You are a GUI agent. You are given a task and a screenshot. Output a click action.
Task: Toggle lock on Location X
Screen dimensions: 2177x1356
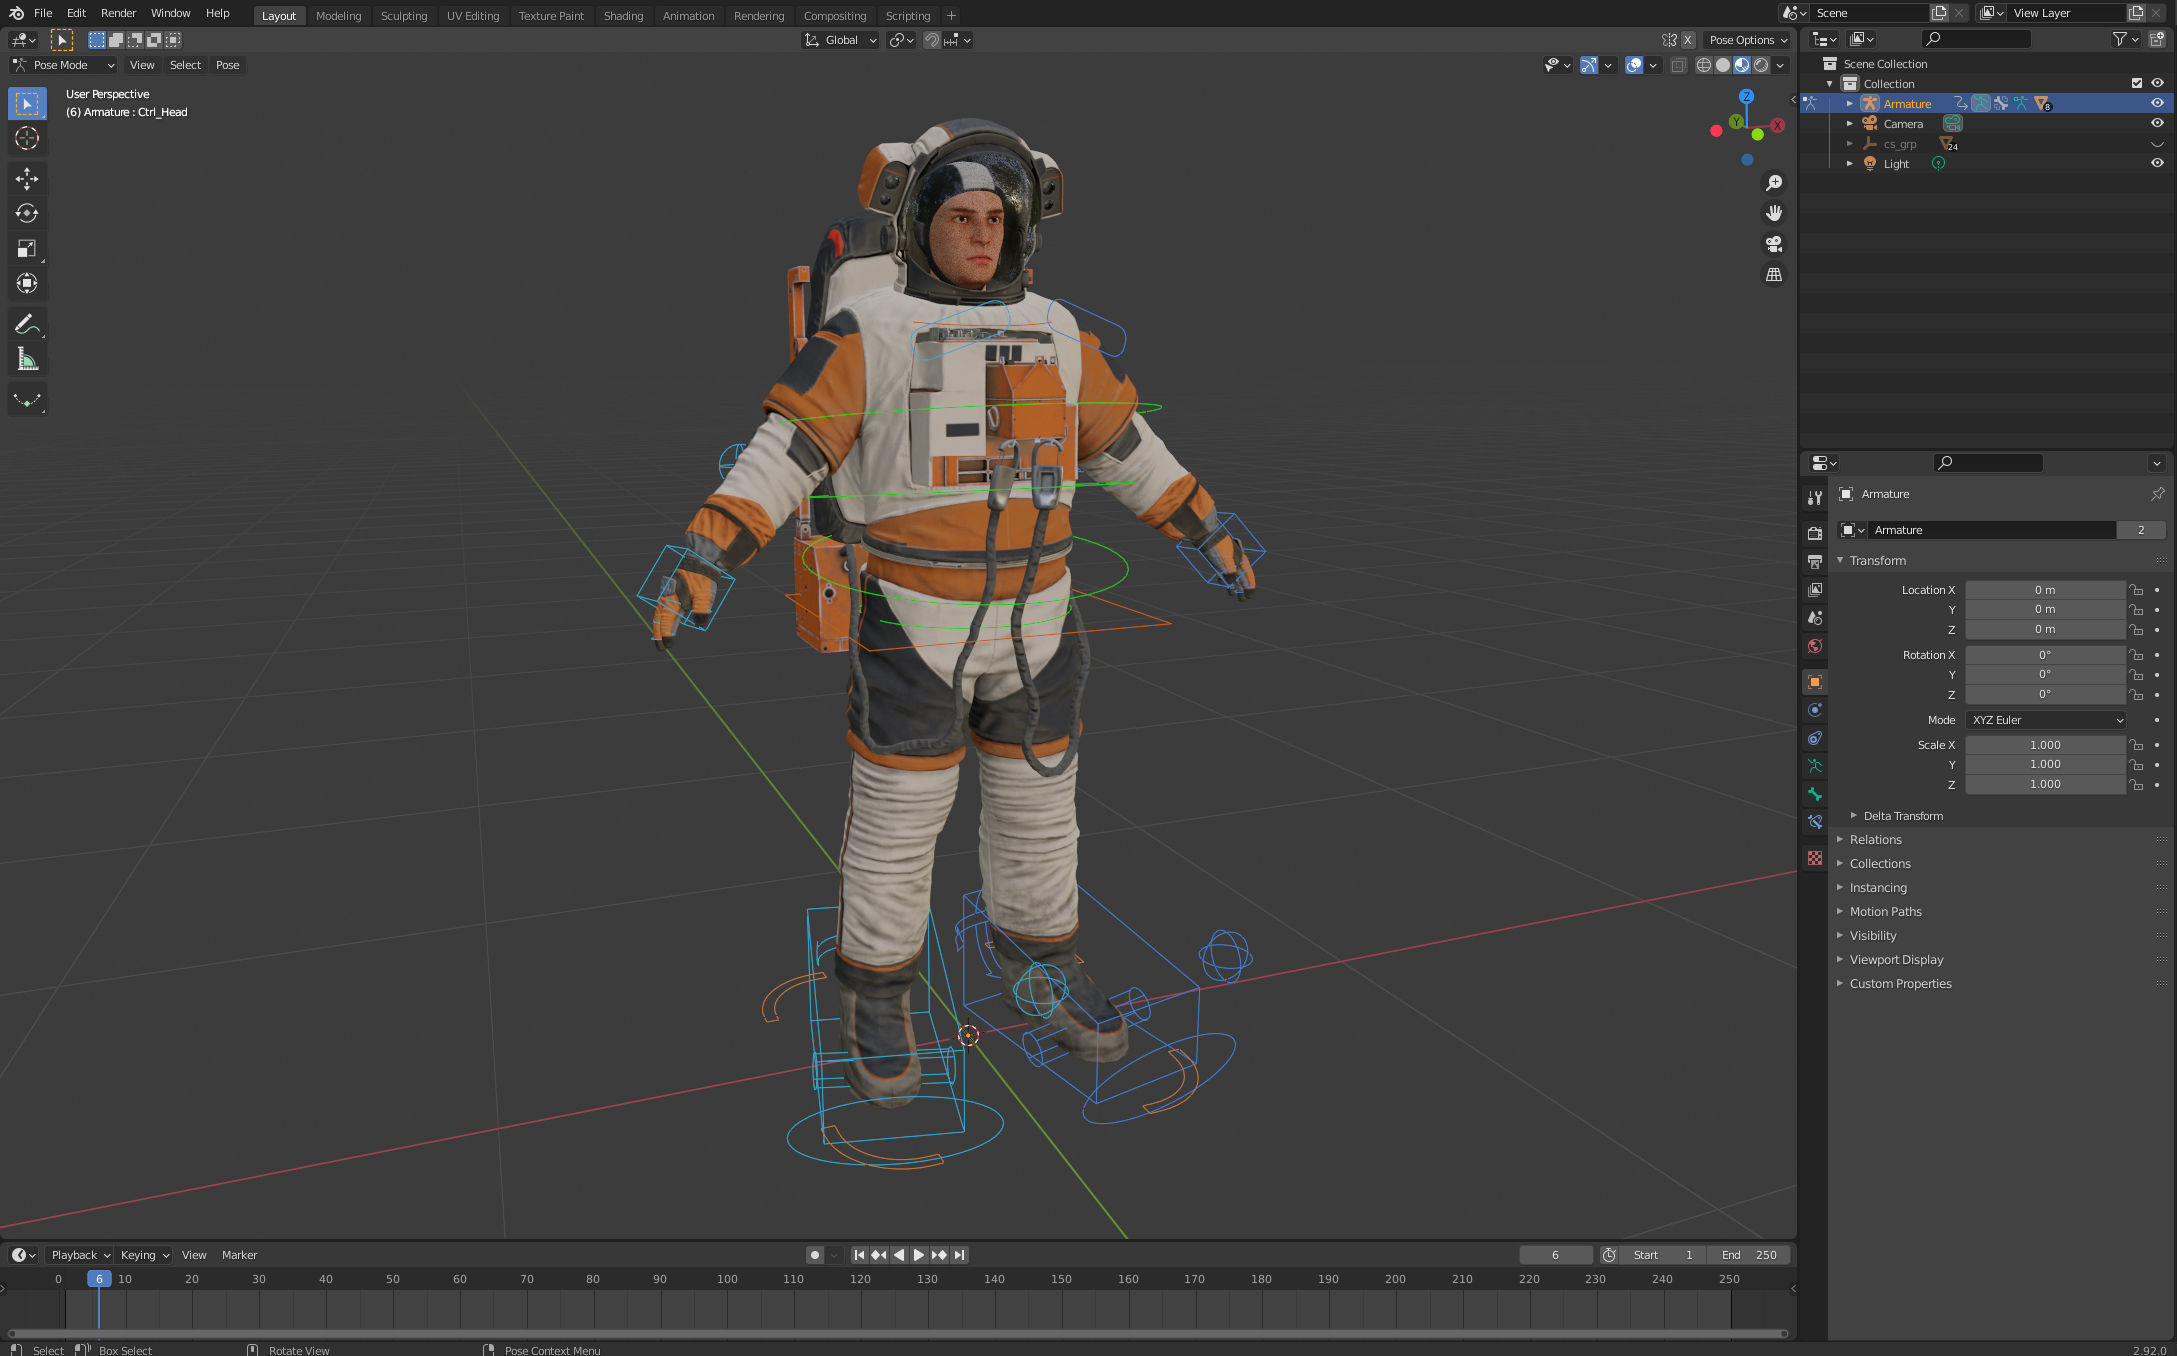point(2136,590)
